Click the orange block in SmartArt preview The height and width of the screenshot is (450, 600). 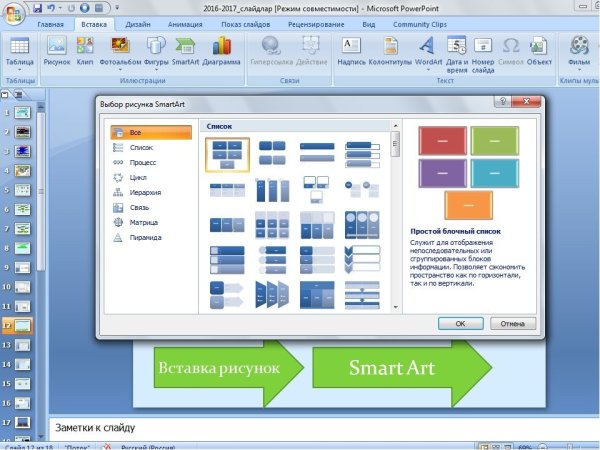click(466, 204)
